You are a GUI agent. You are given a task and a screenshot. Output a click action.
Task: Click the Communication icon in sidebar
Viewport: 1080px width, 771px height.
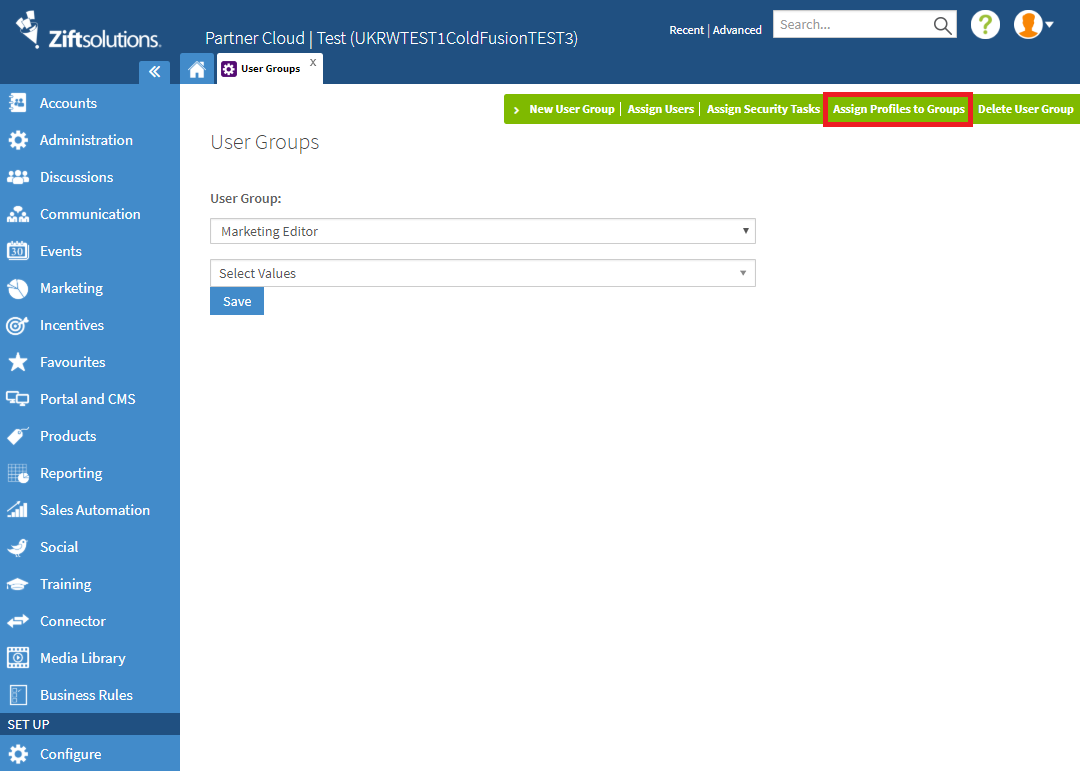pos(18,214)
